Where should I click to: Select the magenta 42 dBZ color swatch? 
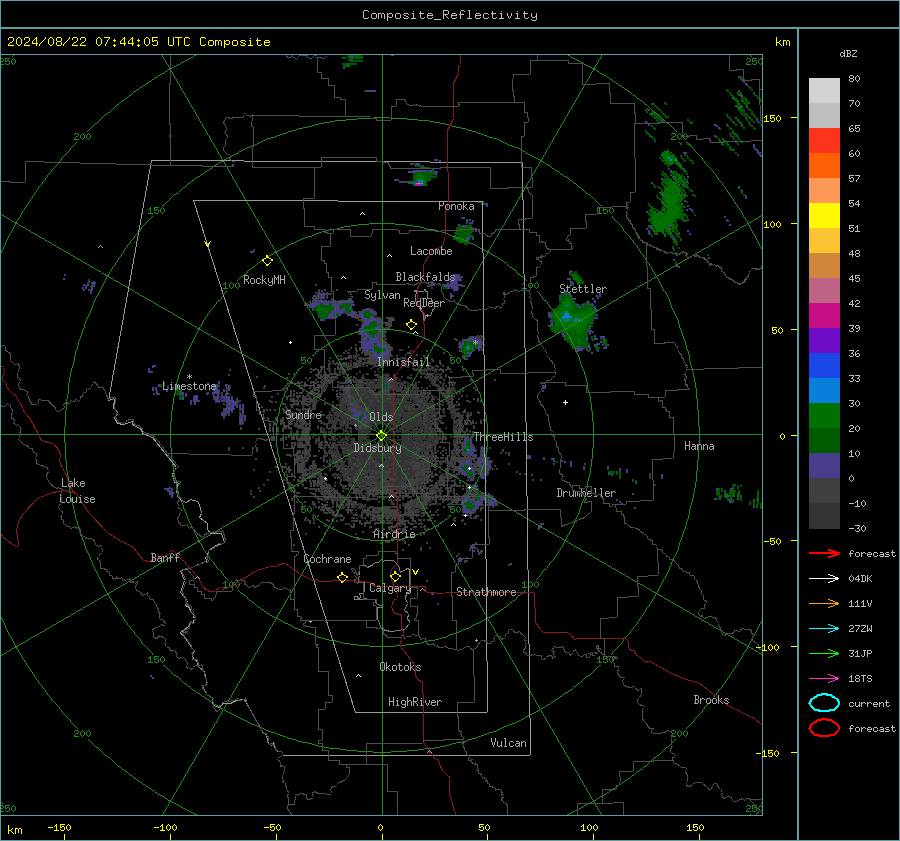pos(824,316)
